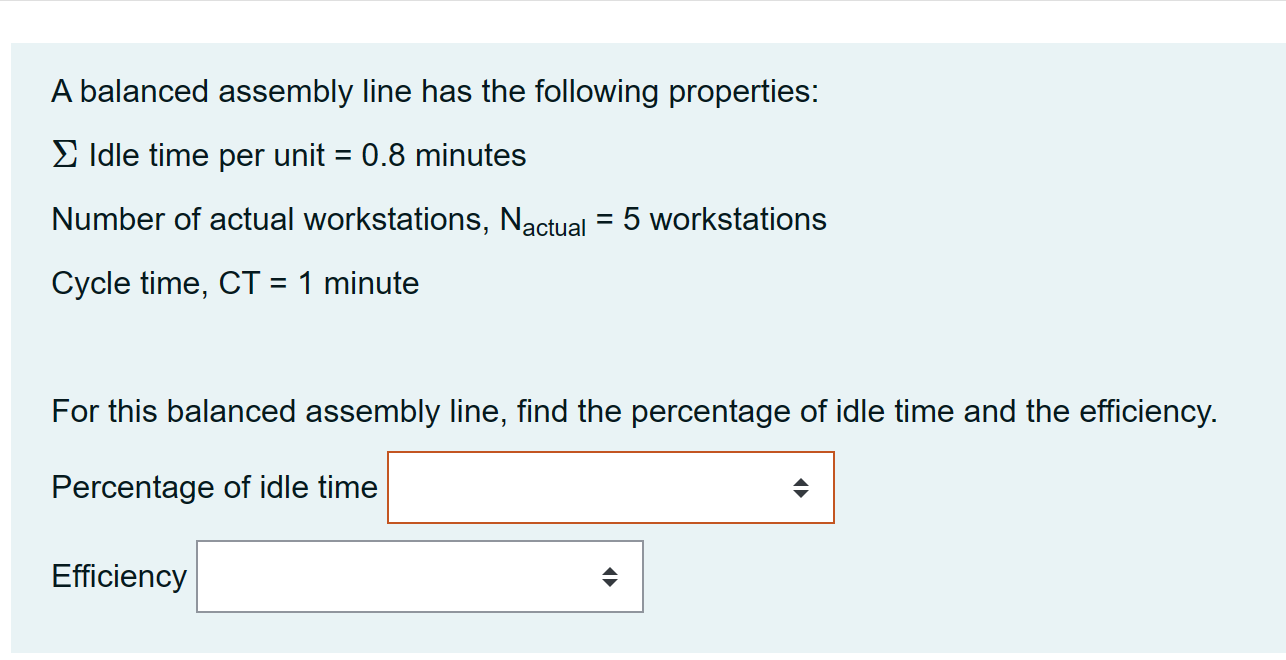The image size is (1286, 660).
Task: Click the Efficiency label text
Action: (x=118, y=576)
